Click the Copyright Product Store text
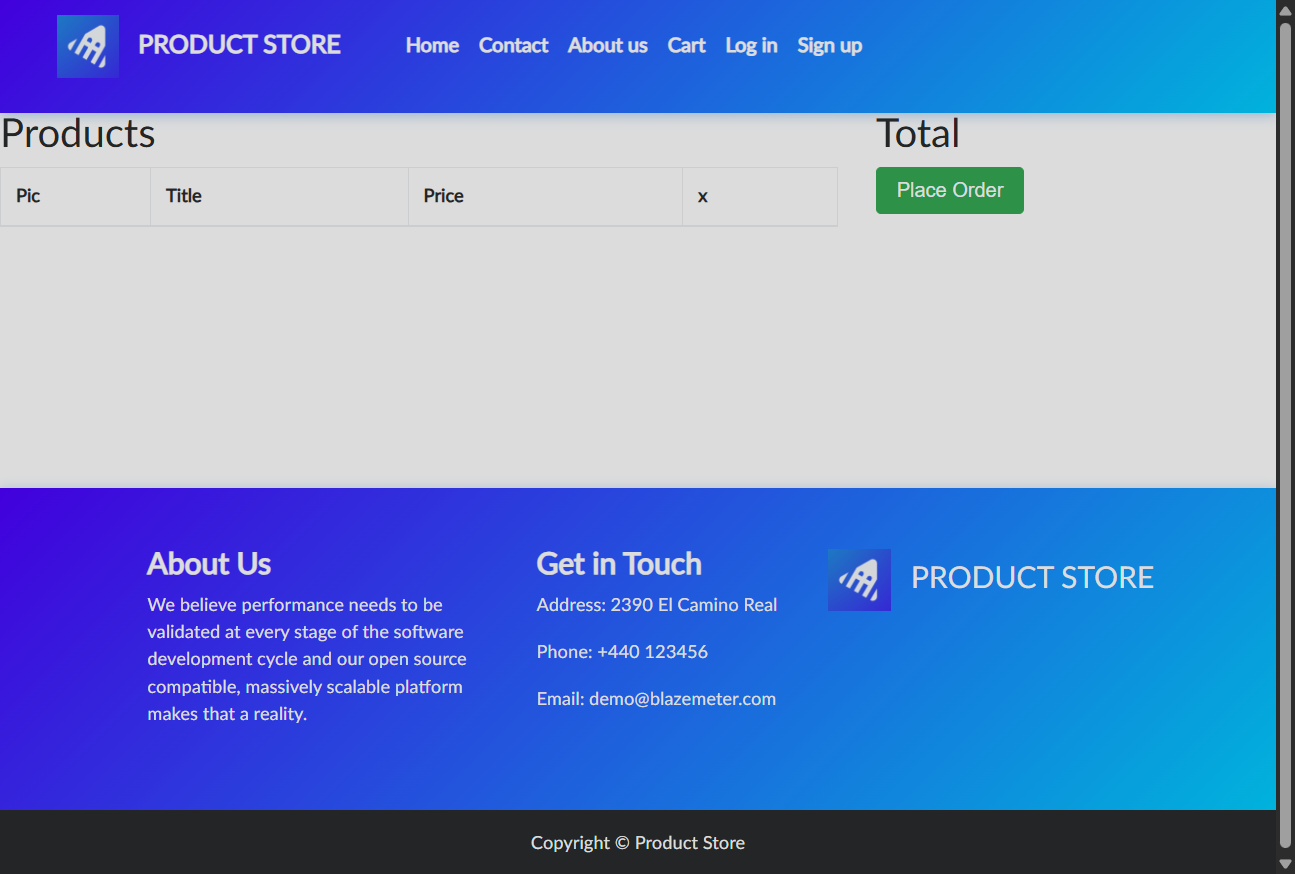The width and height of the screenshot is (1295, 874). 638,843
